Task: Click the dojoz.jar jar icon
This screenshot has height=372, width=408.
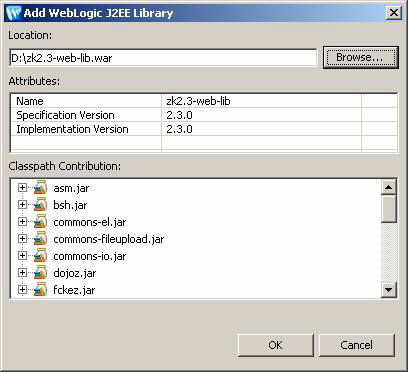Action: [40, 273]
